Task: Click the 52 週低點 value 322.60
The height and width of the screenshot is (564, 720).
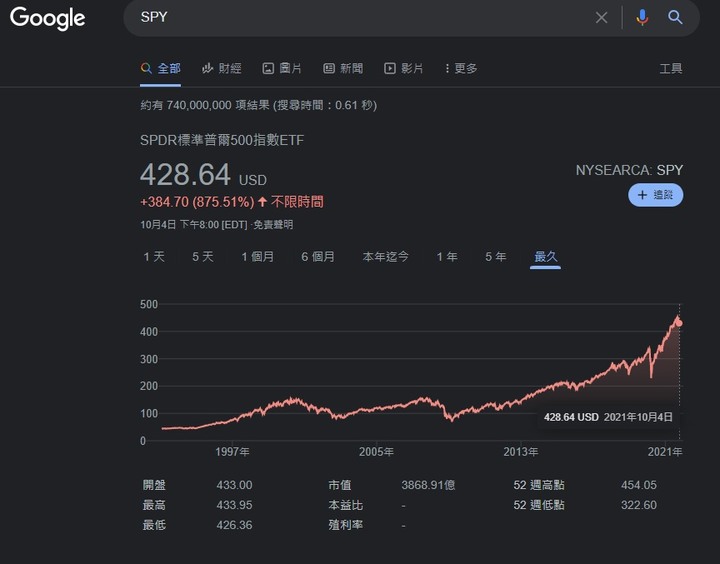Action: coord(639,505)
